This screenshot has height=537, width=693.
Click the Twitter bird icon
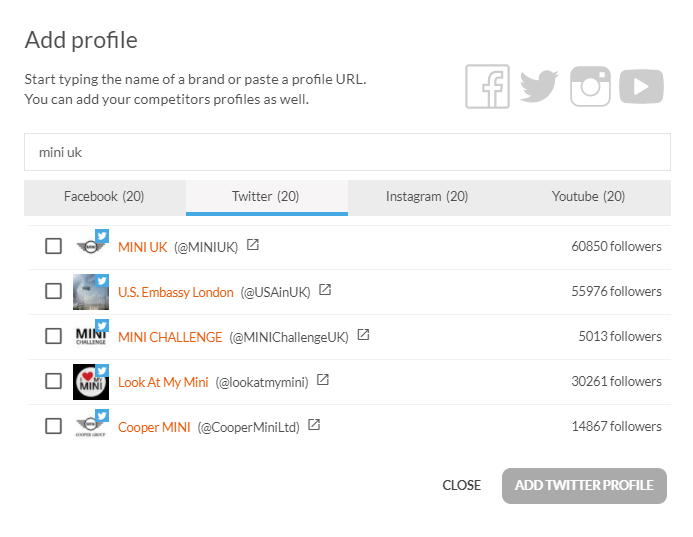539,87
